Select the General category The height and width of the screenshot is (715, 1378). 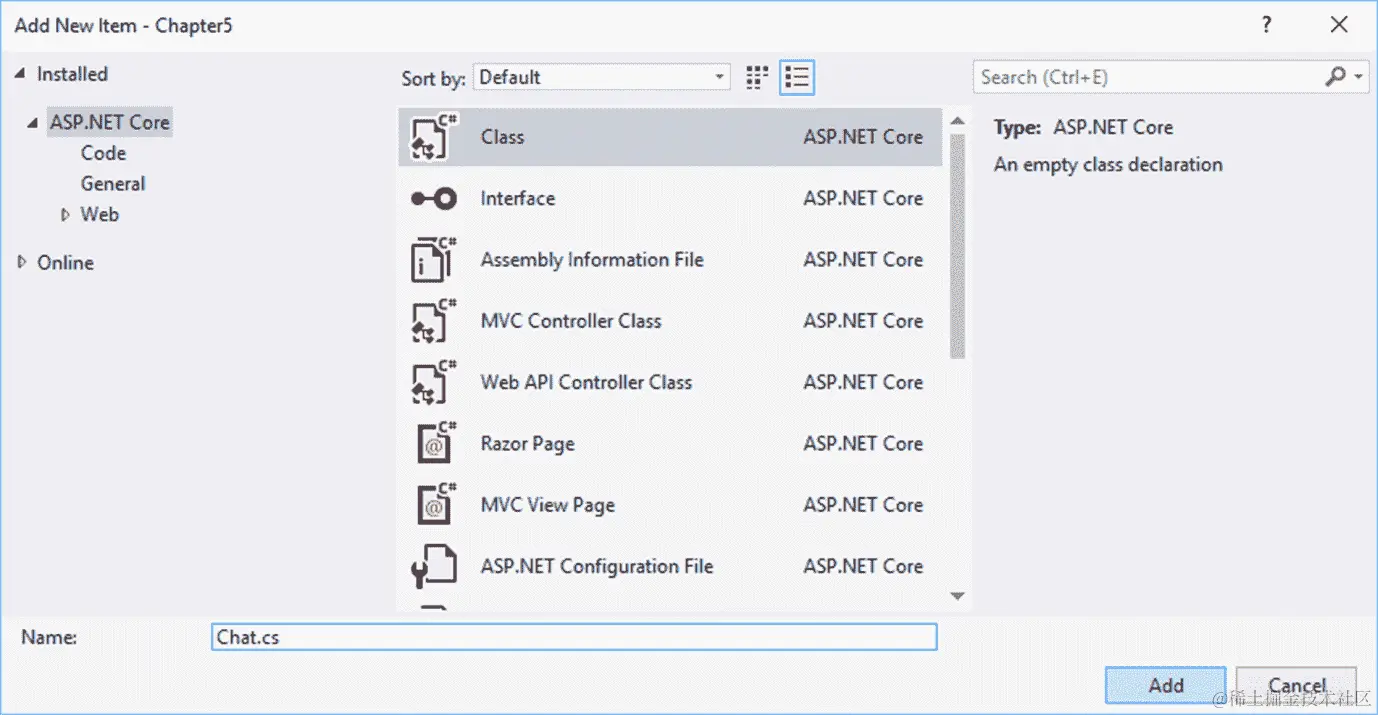pyautogui.click(x=113, y=184)
